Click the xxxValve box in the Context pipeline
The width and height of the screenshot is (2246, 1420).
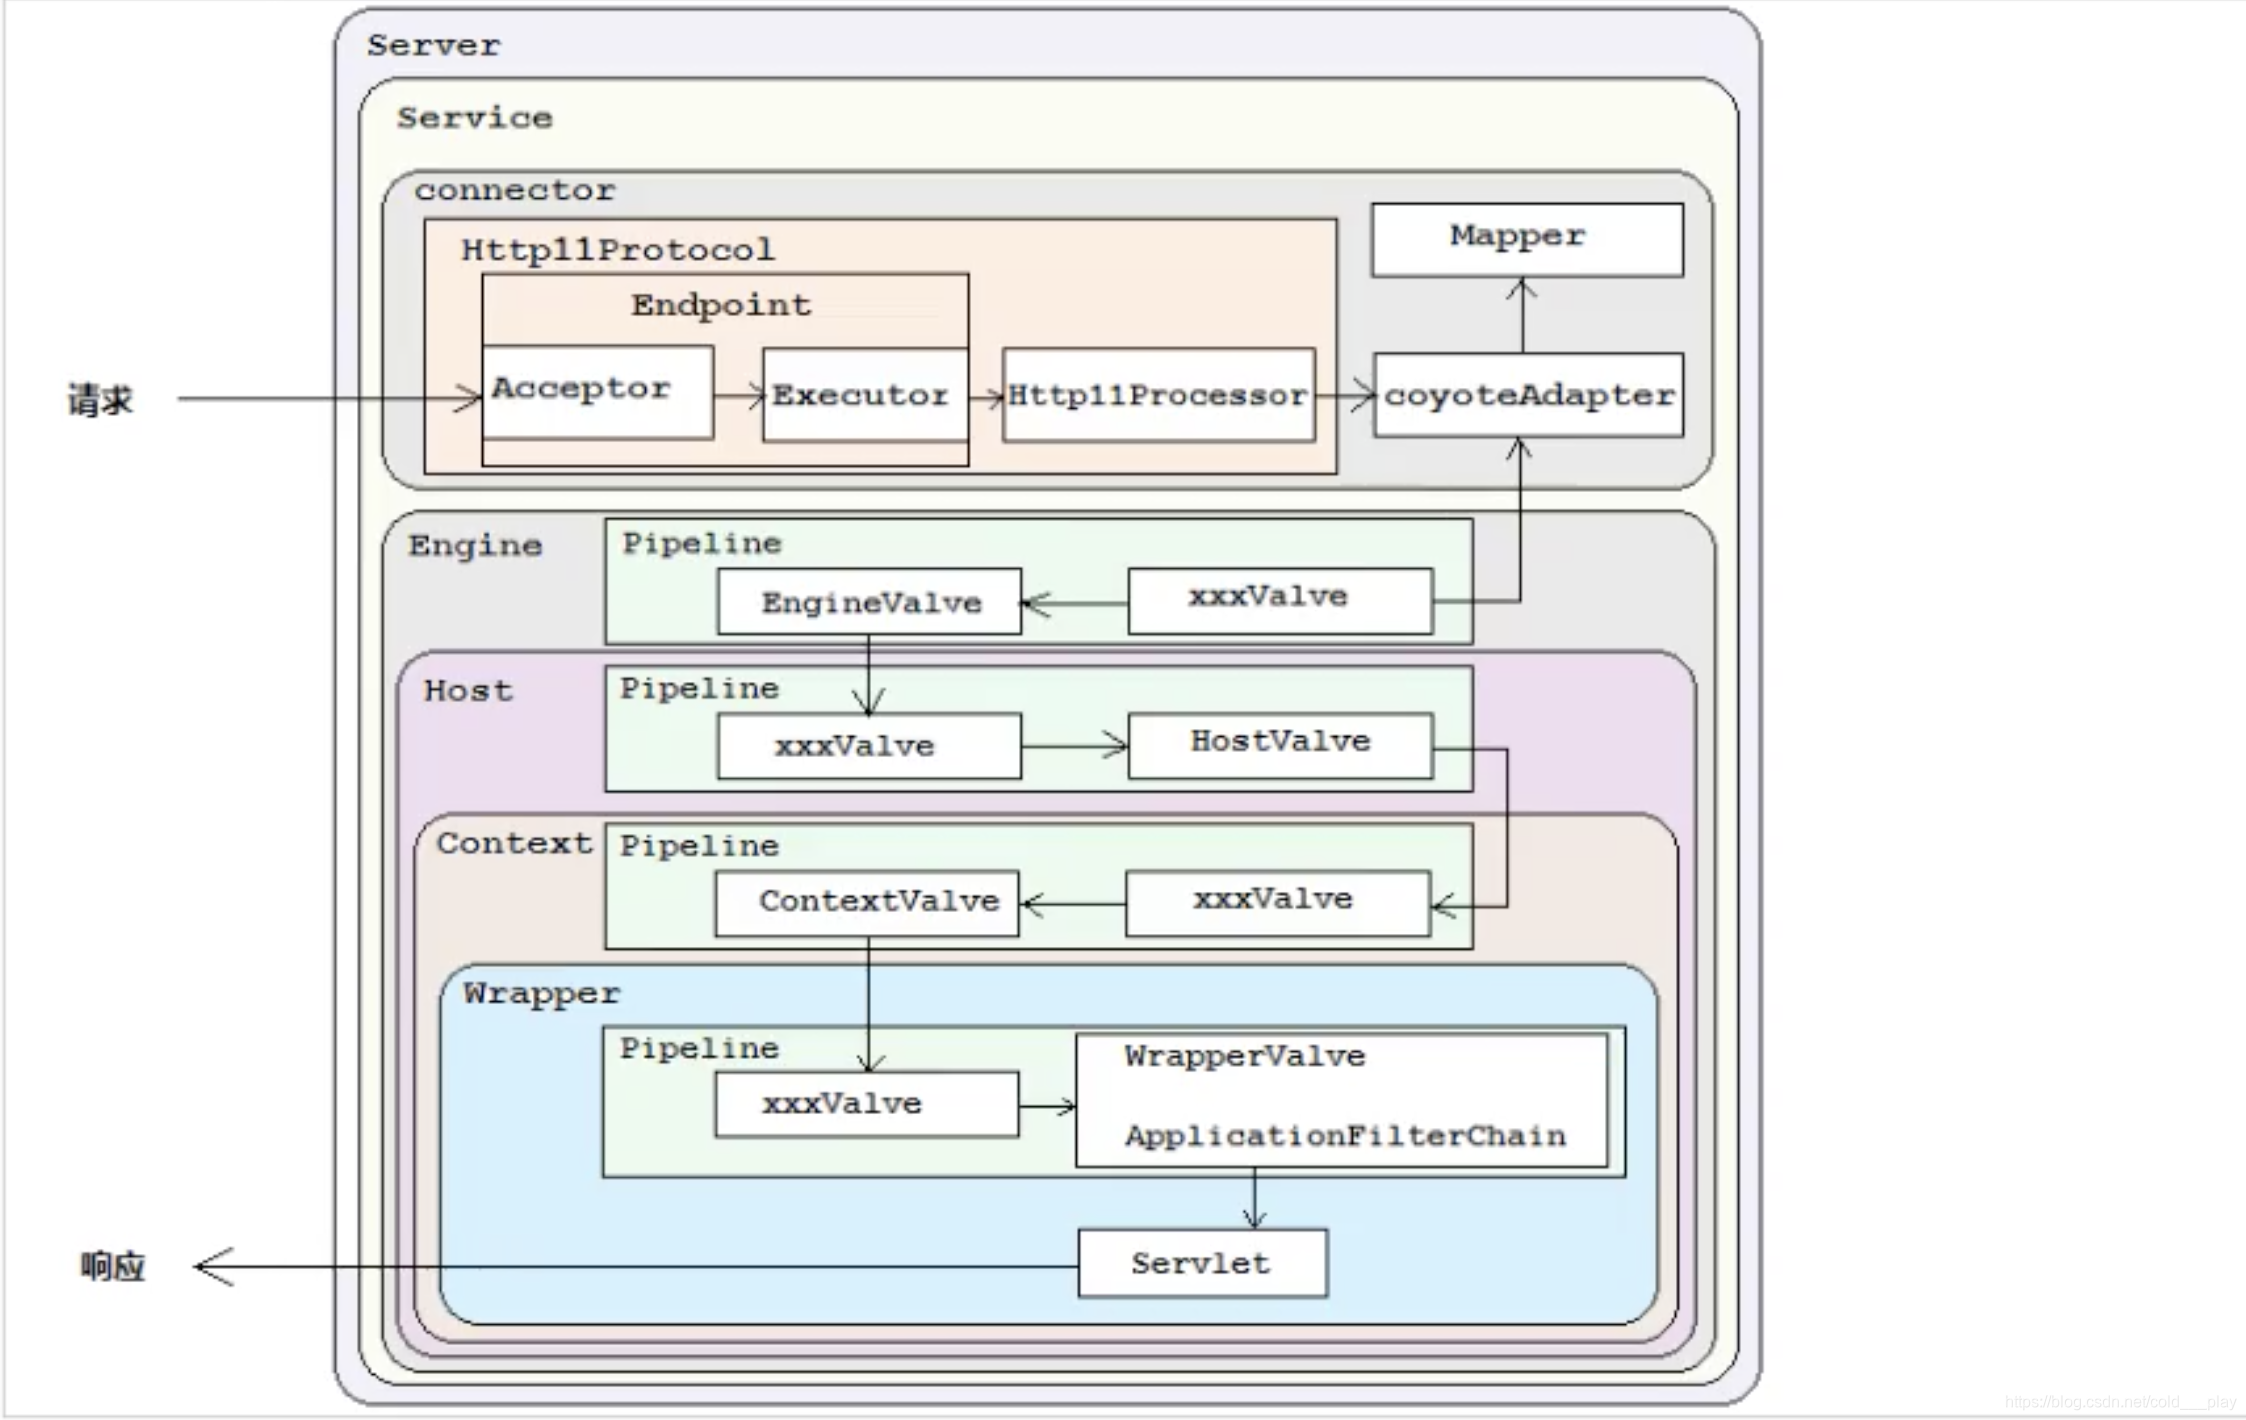tap(1278, 903)
